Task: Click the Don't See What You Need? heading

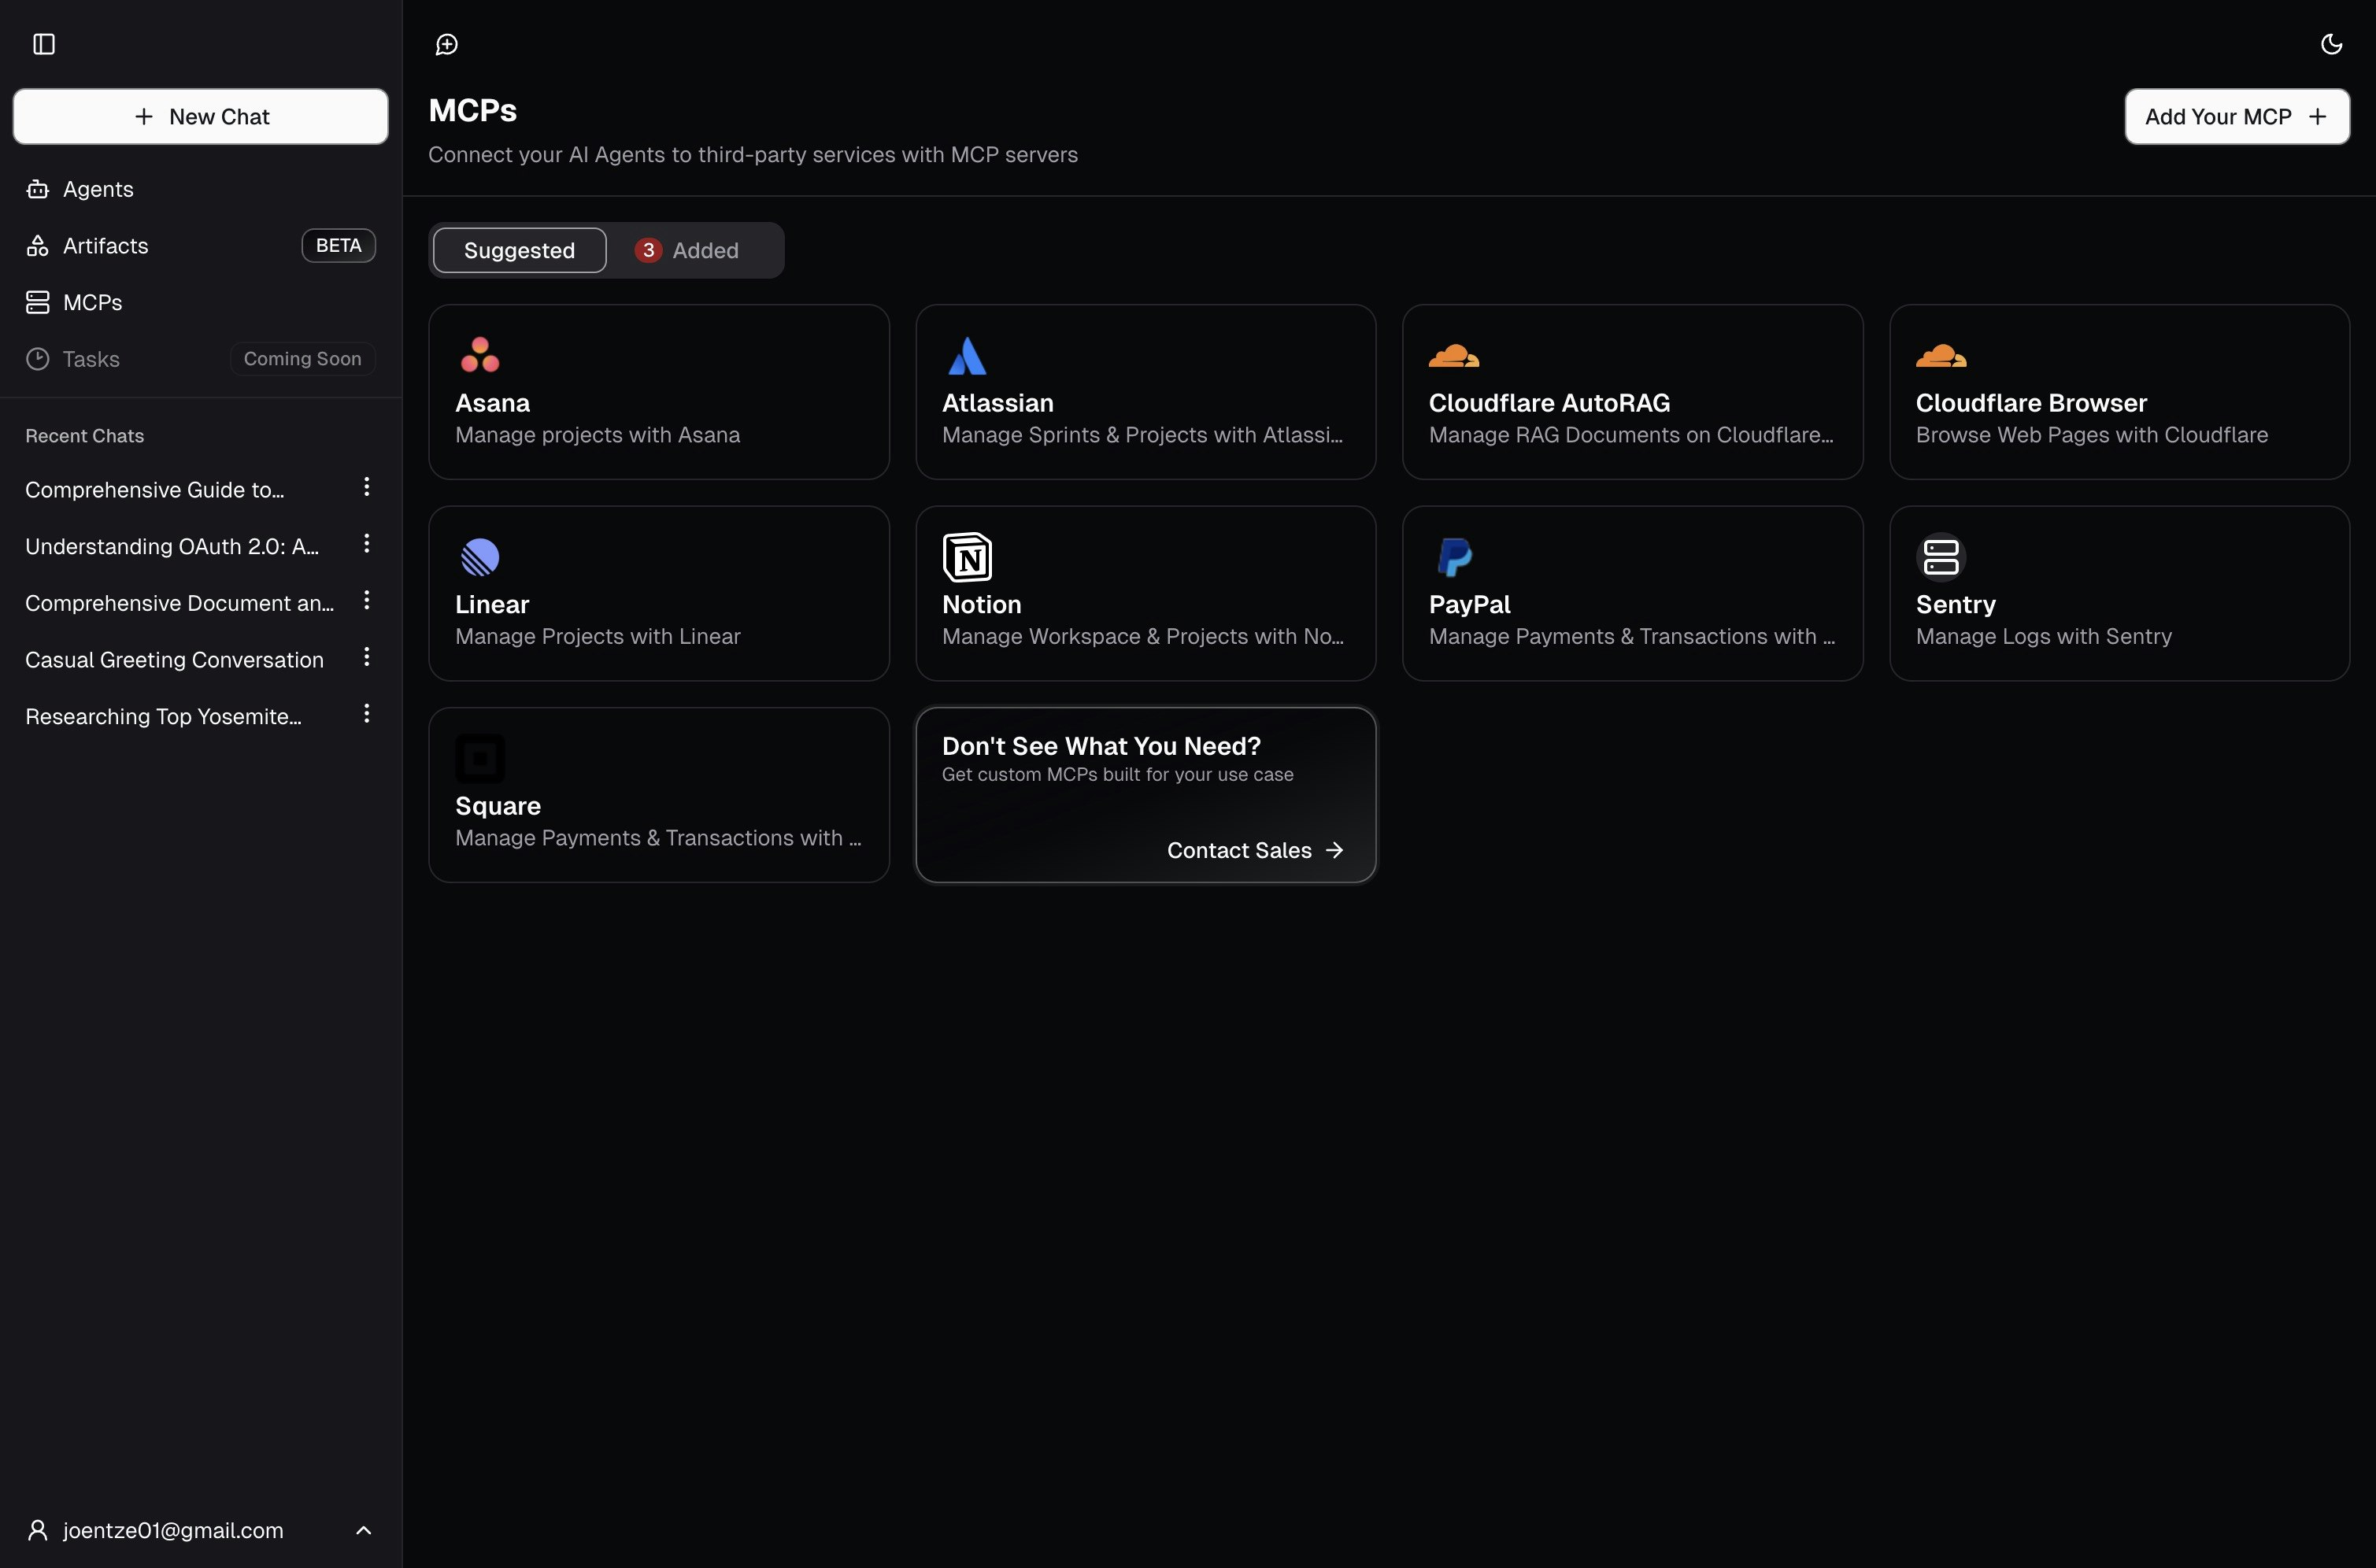Action: coord(1101,746)
